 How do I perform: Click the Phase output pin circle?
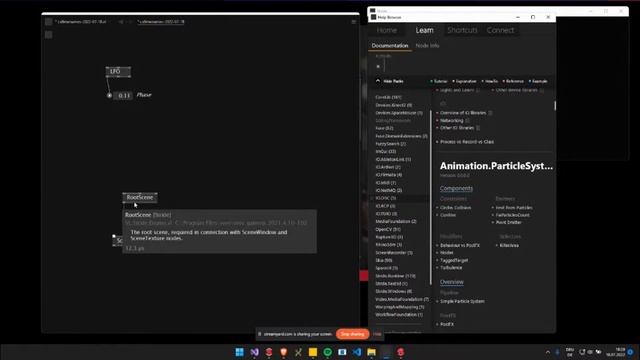click(109, 96)
